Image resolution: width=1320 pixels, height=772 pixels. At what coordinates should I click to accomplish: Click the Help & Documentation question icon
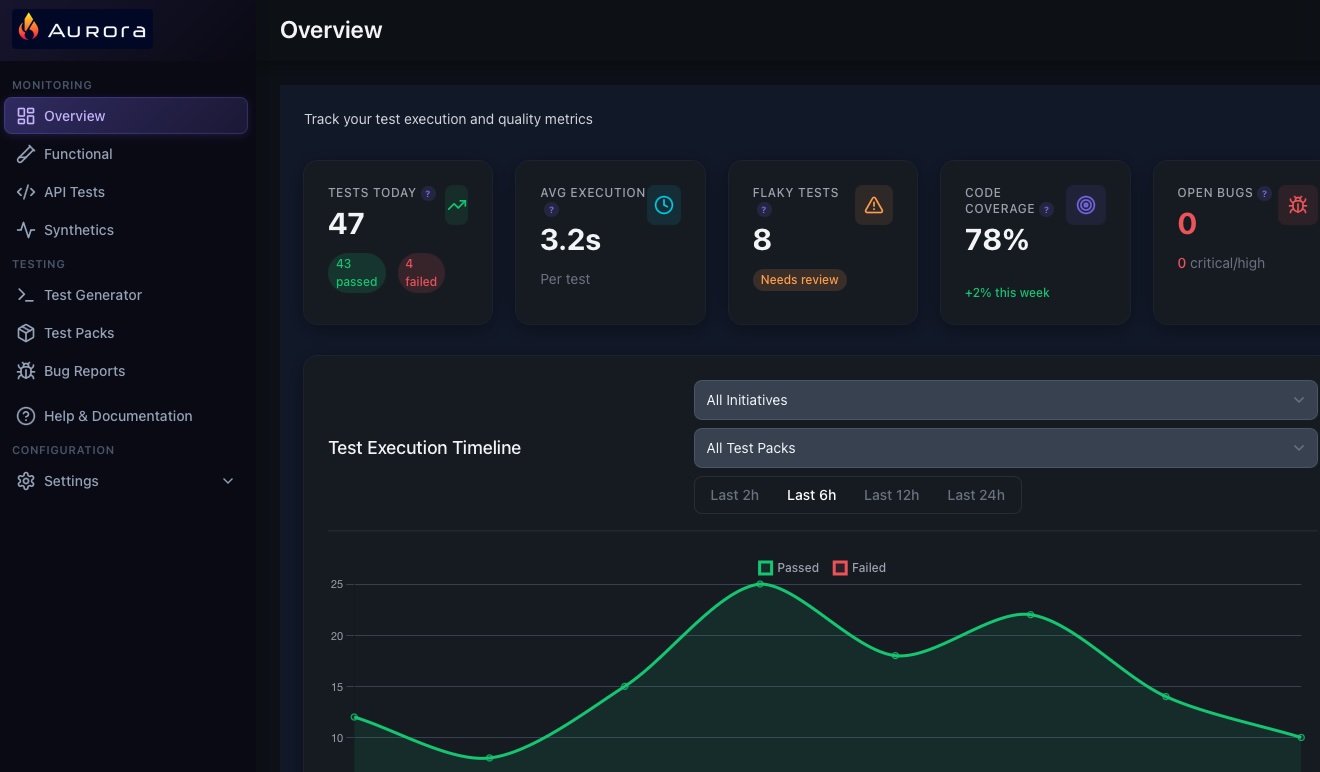point(26,416)
